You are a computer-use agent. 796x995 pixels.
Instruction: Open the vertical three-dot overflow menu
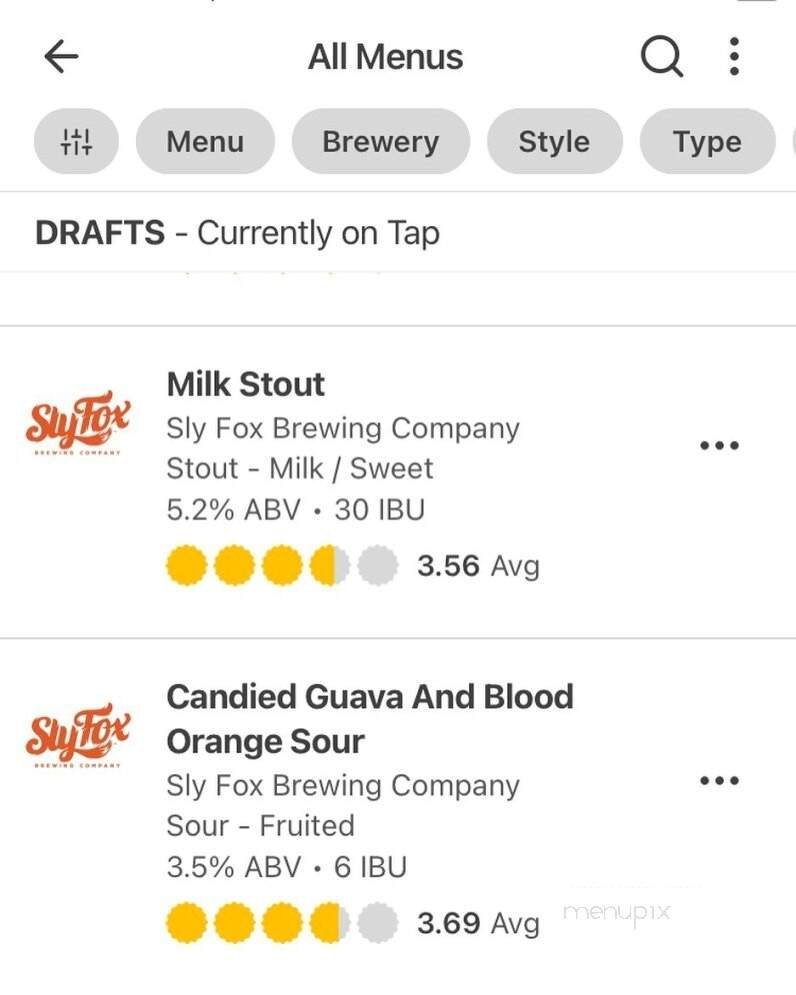pyautogui.click(x=734, y=57)
